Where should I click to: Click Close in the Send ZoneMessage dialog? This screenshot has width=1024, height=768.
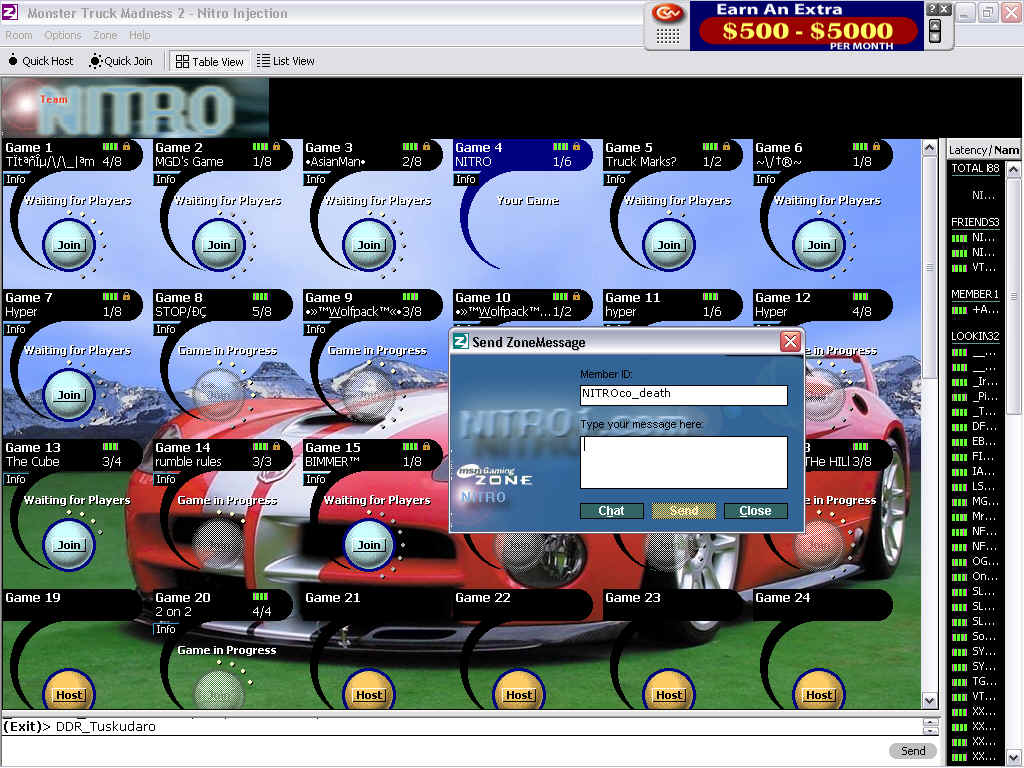tap(756, 511)
